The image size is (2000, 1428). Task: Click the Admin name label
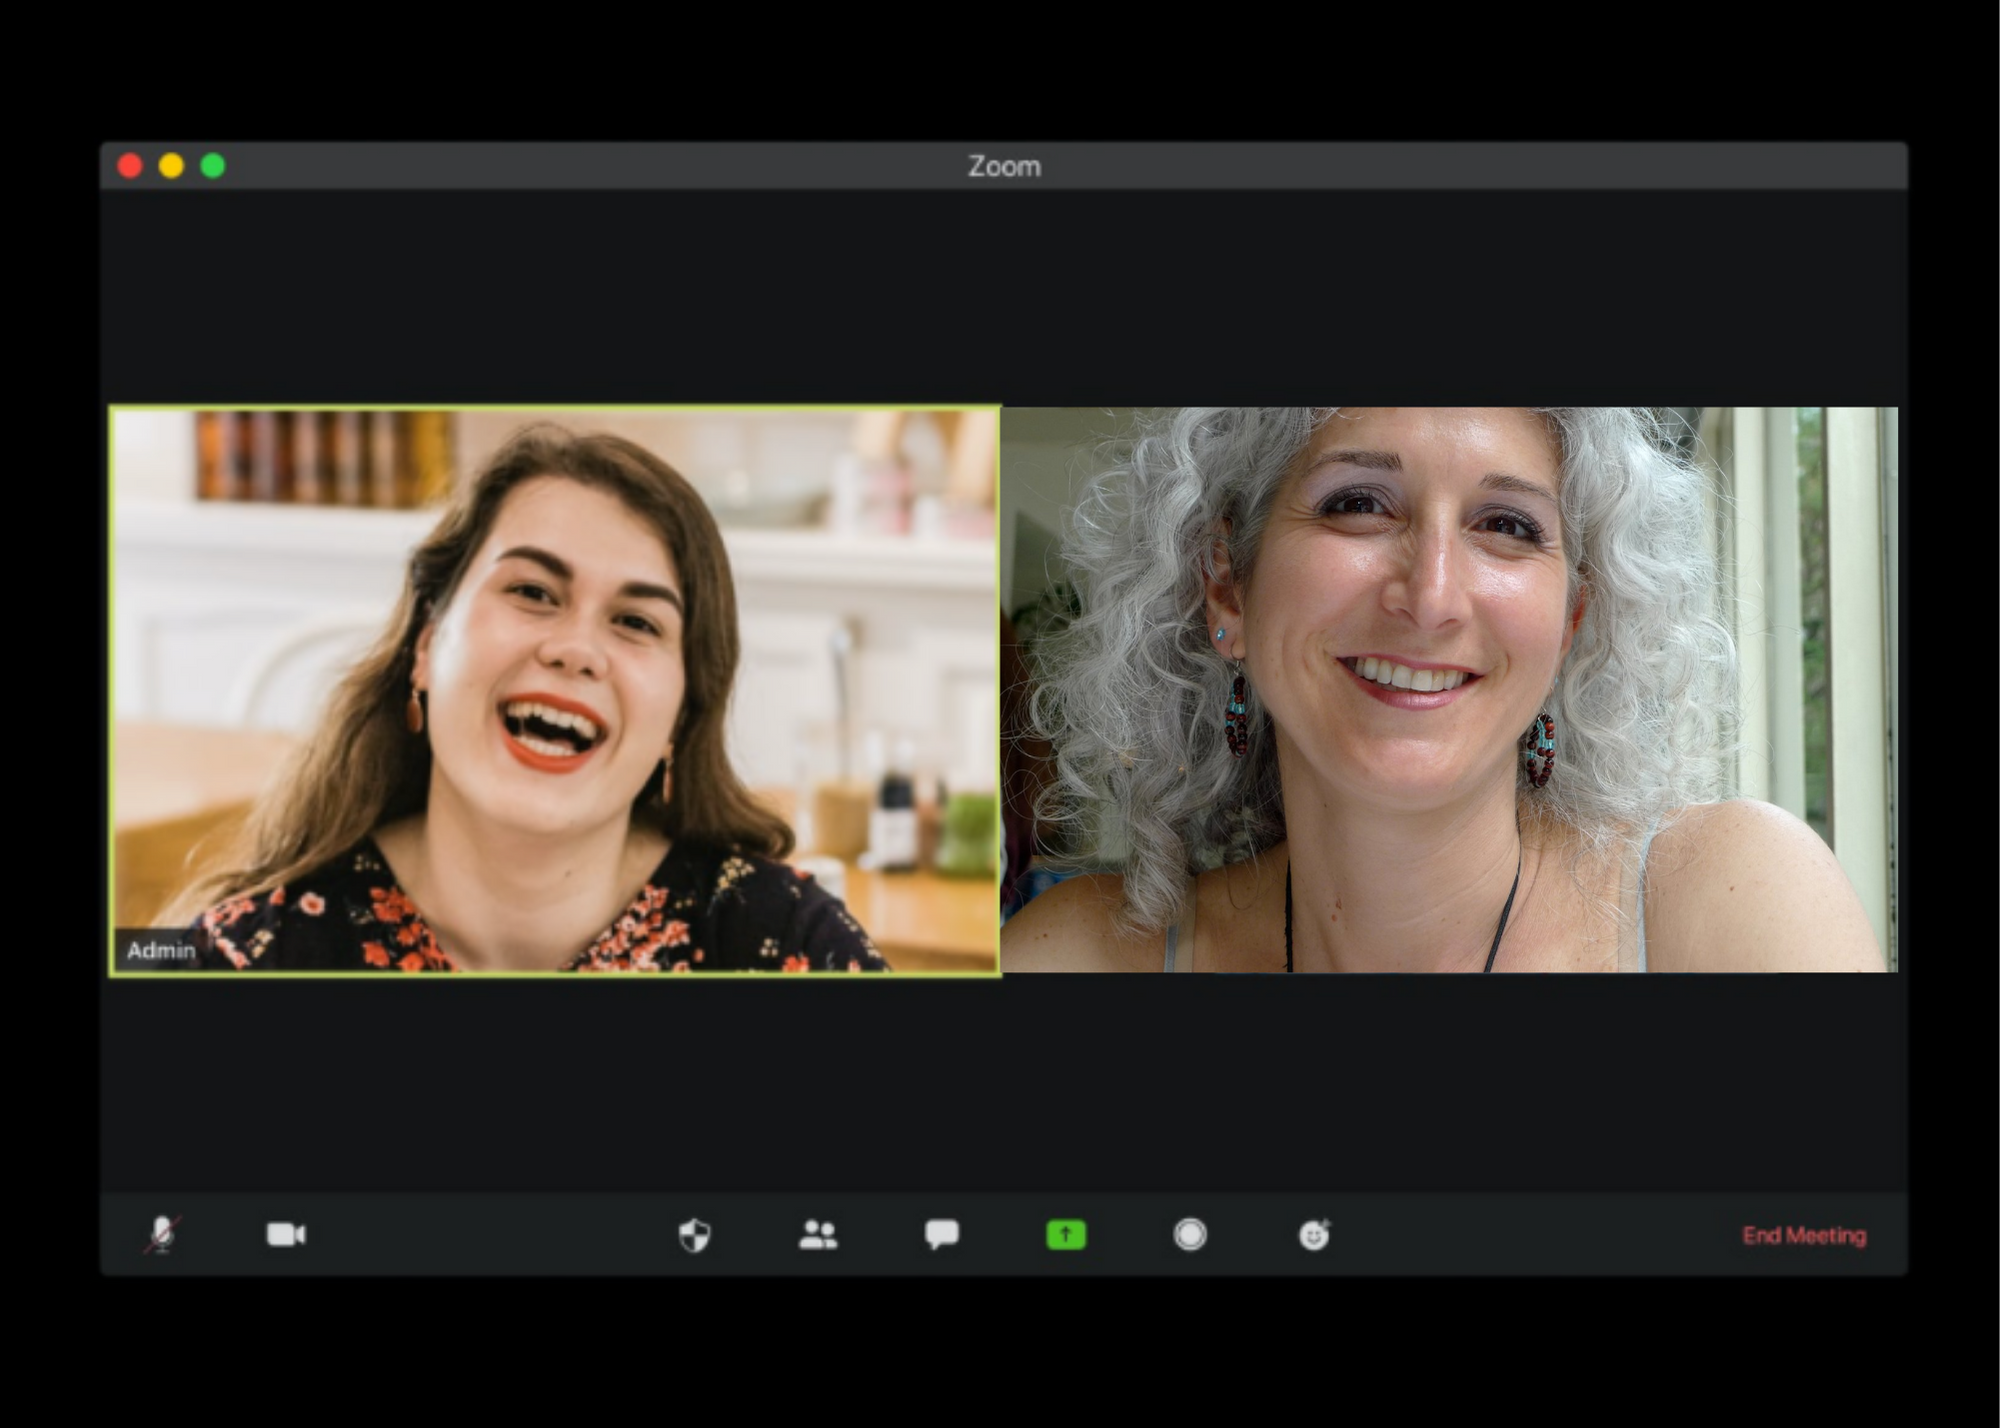[160, 950]
